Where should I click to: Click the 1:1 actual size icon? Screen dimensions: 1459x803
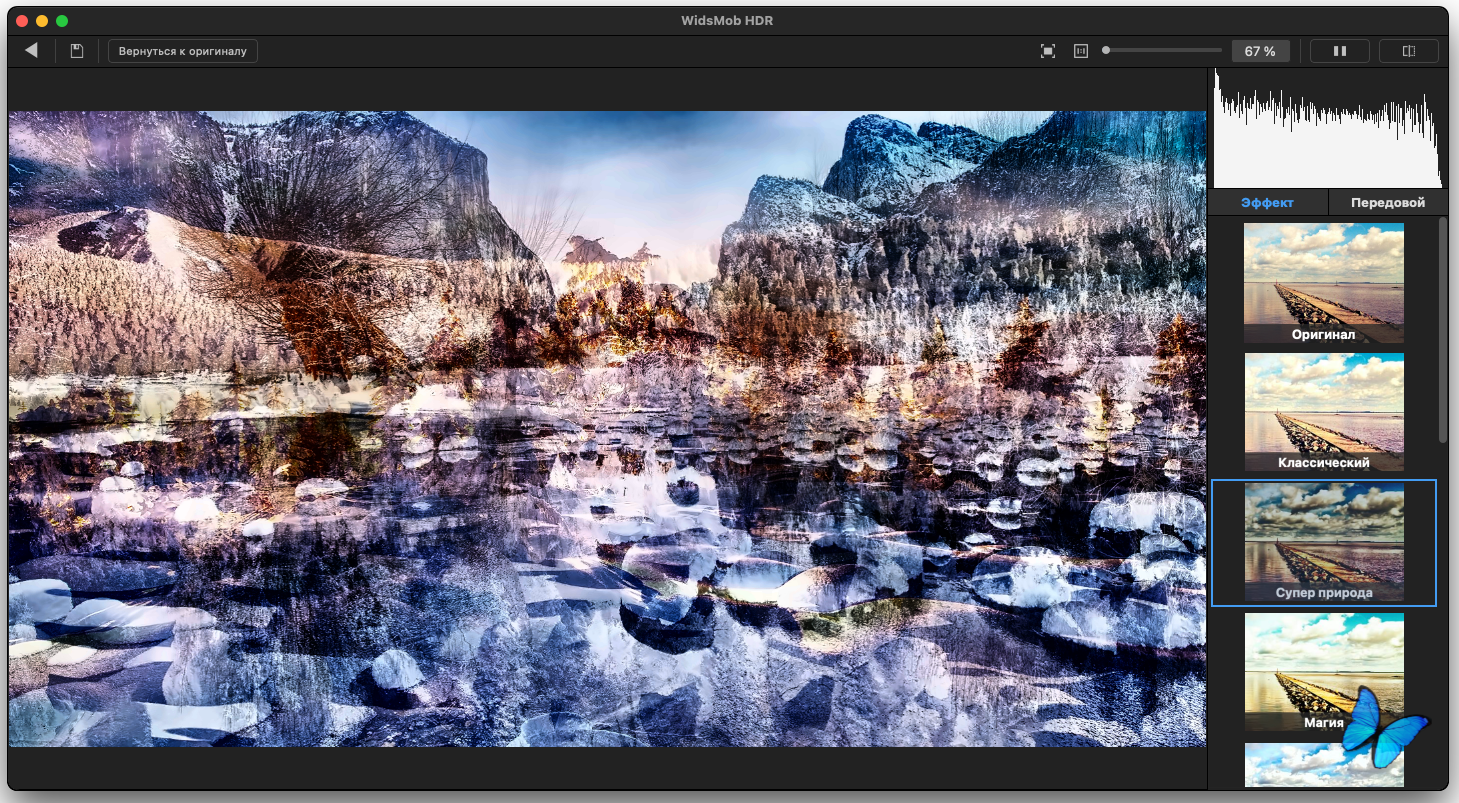(1080, 51)
